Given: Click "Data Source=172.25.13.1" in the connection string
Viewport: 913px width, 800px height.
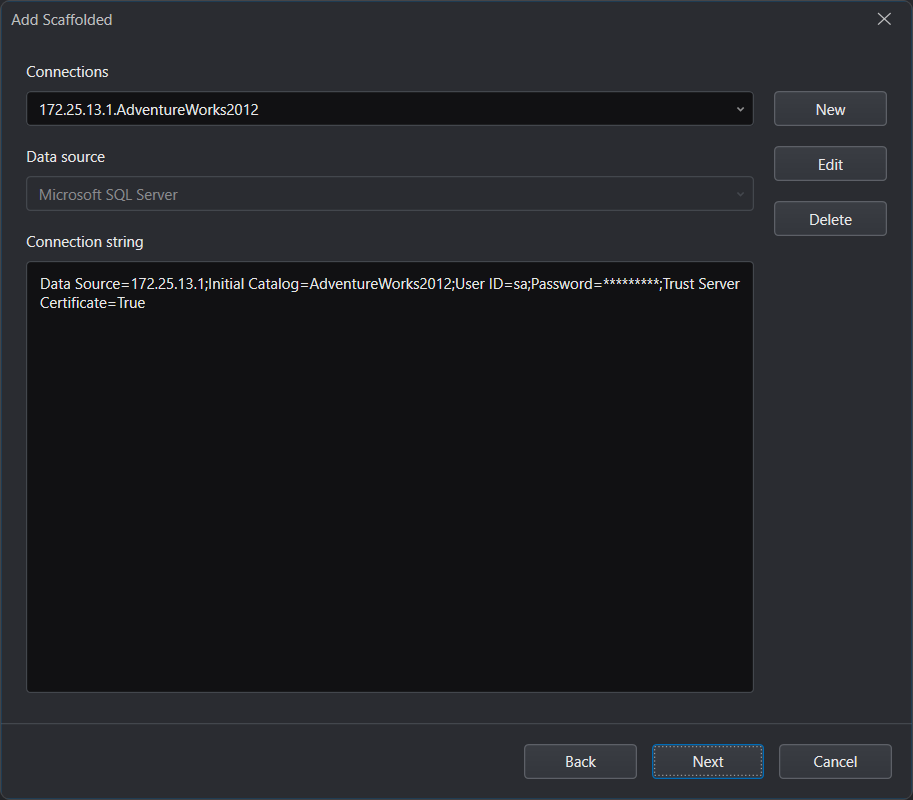Looking at the screenshot, I should (x=121, y=284).
